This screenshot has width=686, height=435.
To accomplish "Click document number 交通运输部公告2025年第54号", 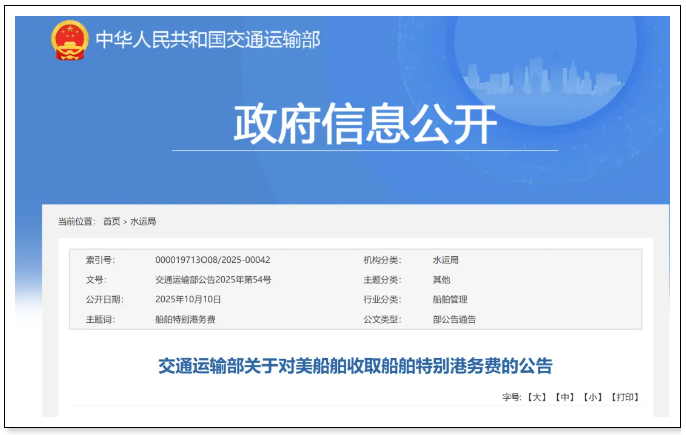I will point(213,280).
